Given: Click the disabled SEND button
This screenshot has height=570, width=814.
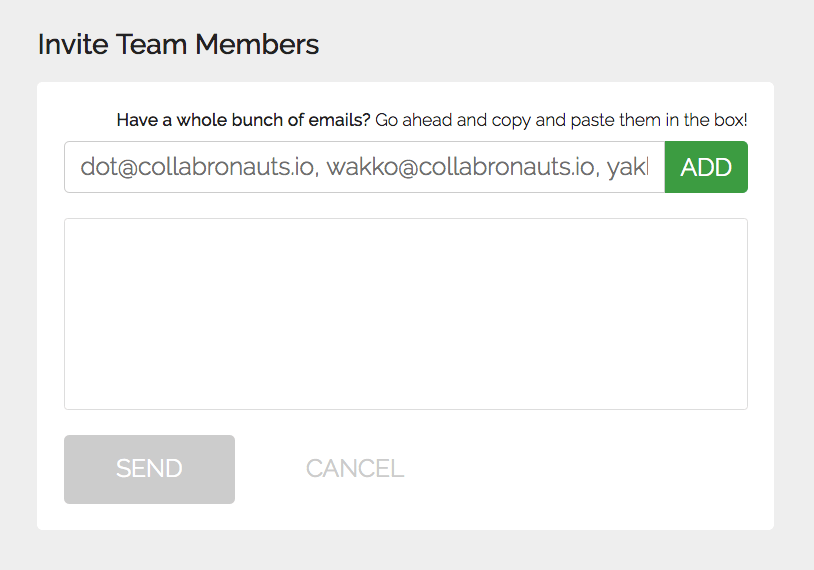Looking at the screenshot, I should (150, 469).
